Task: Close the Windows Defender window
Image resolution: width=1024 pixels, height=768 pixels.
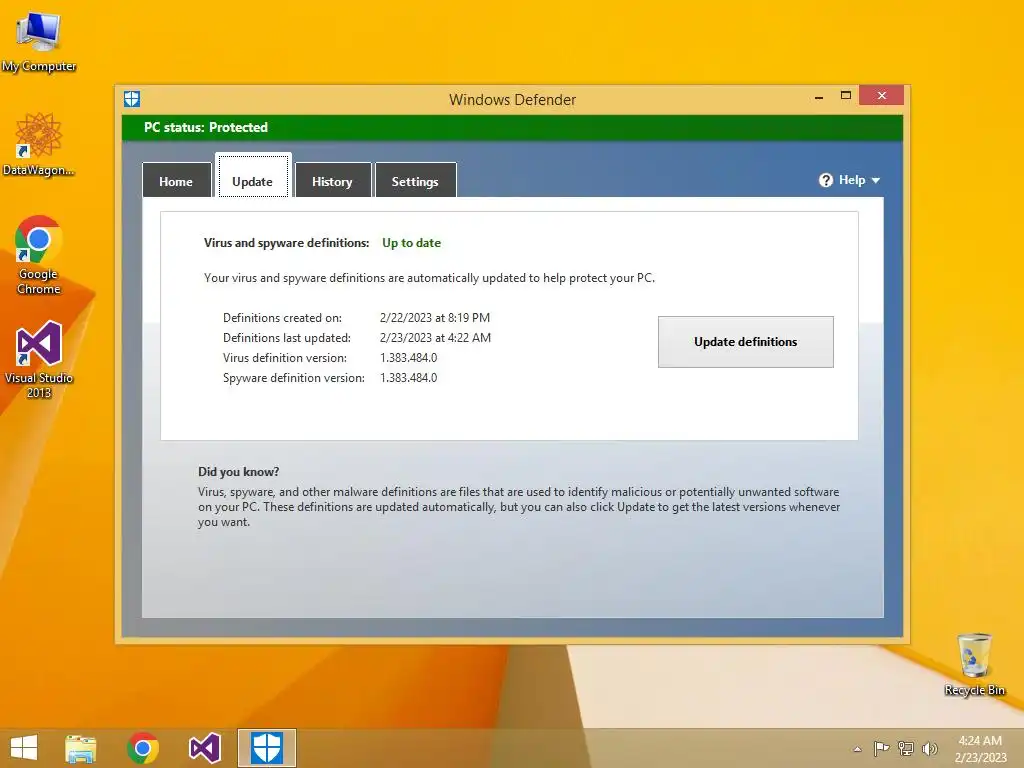Action: click(882, 95)
